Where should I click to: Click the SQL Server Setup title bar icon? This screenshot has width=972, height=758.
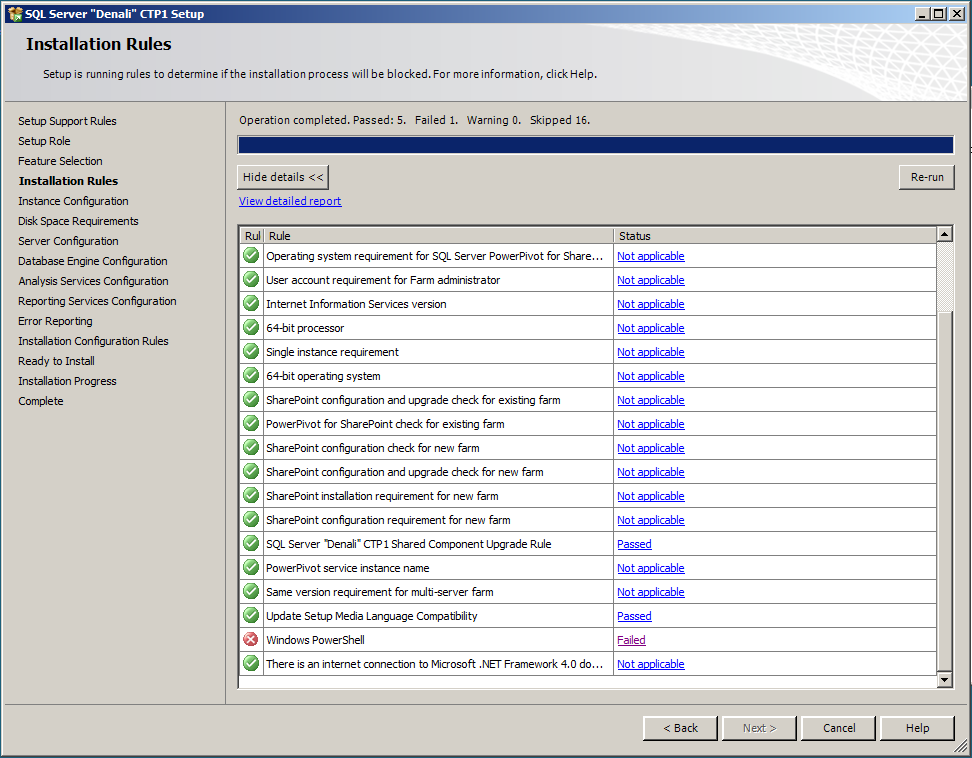point(13,13)
